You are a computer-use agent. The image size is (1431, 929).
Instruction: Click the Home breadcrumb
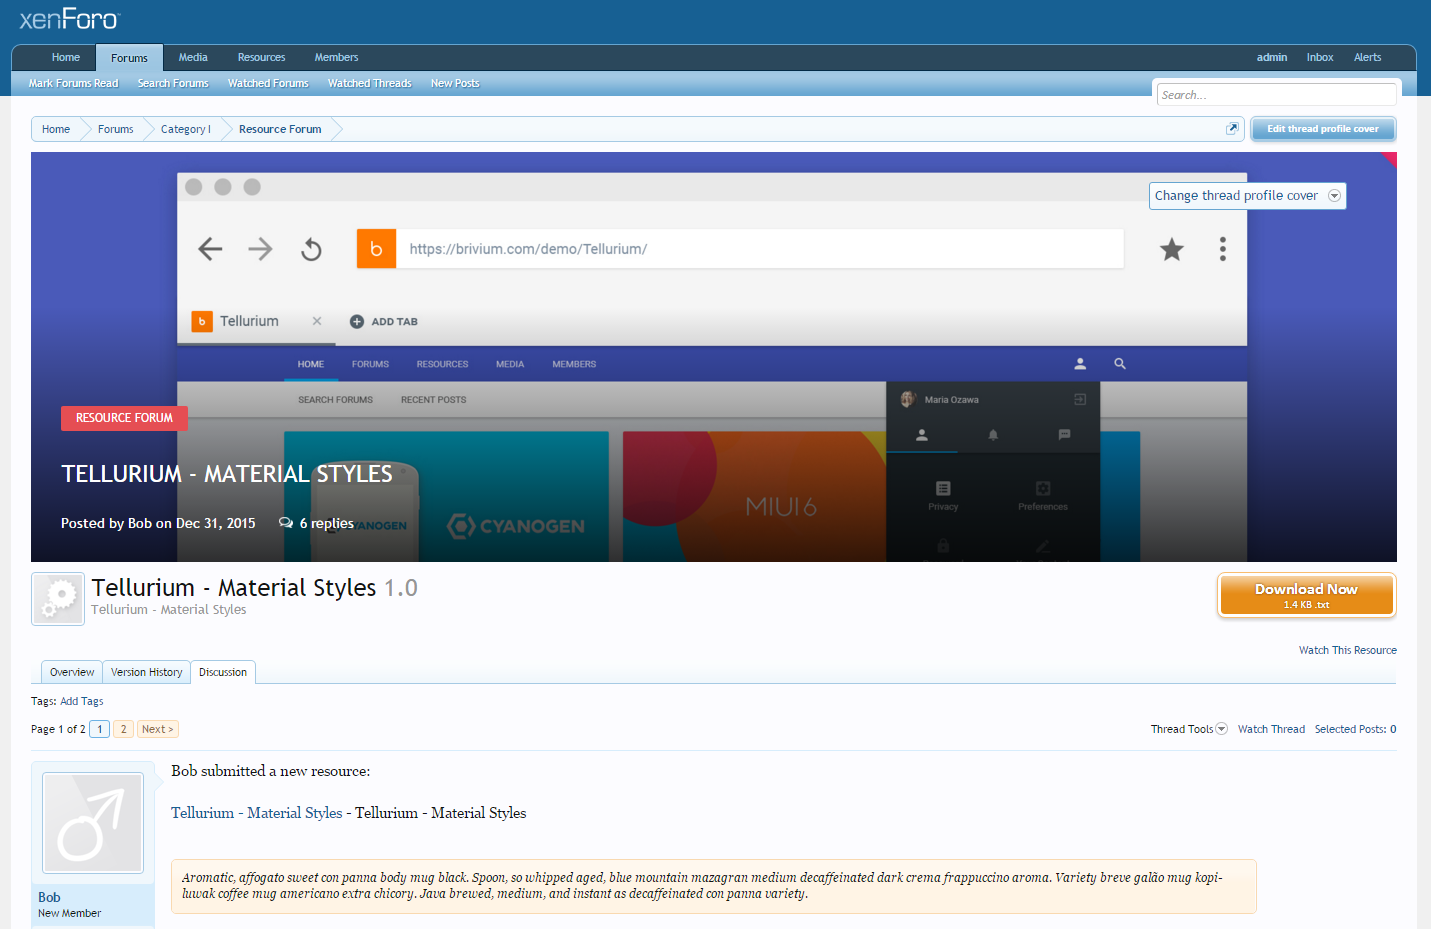(x=56, y=129)
